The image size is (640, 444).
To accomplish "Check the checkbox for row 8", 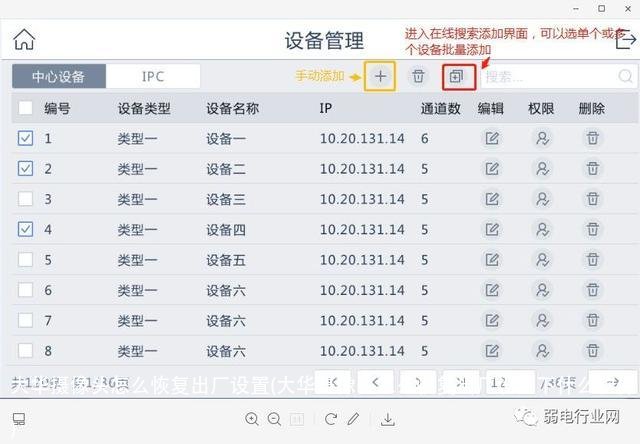I will [x=25, y=351].
